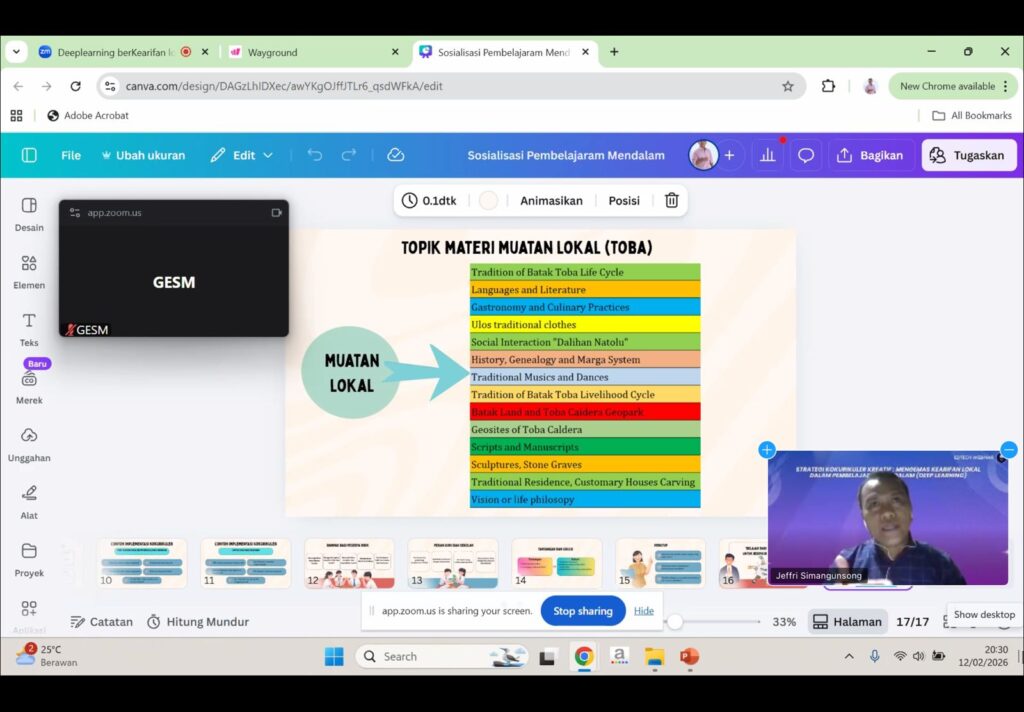This screenshot has width=1024, height=712.
Task: Open the 0.1dtk page duration setting
Action: point(429,200)
